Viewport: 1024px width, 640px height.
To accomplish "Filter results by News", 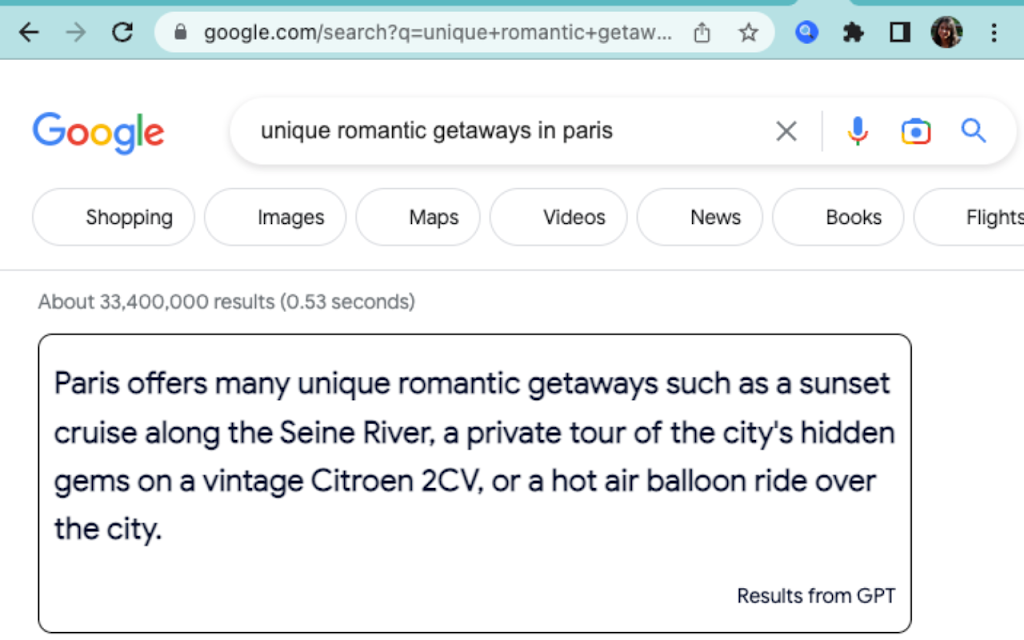I will click(x=700, y=217).
